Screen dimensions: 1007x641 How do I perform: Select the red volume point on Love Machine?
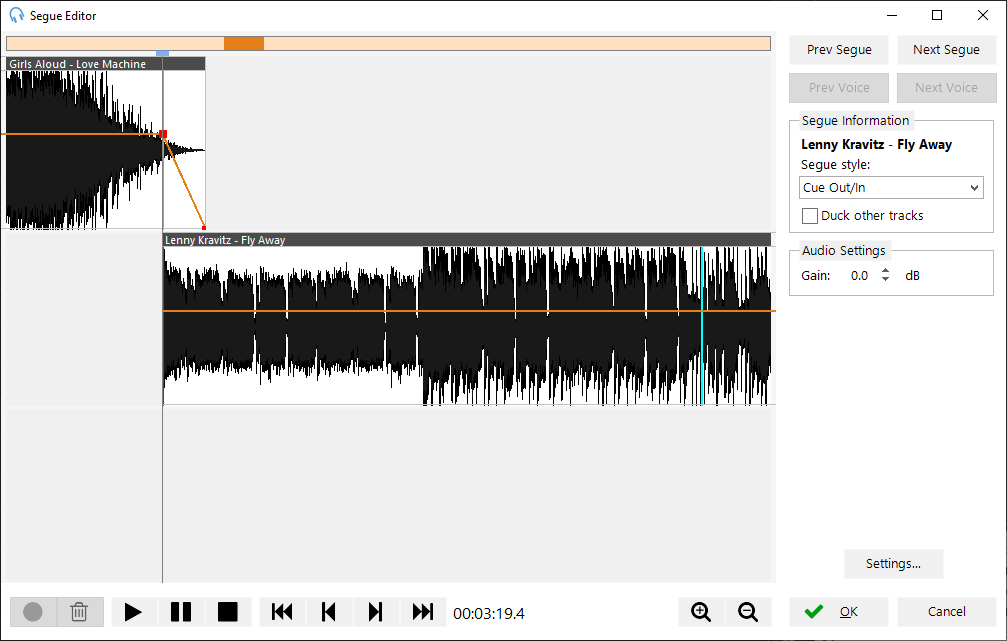162,134
